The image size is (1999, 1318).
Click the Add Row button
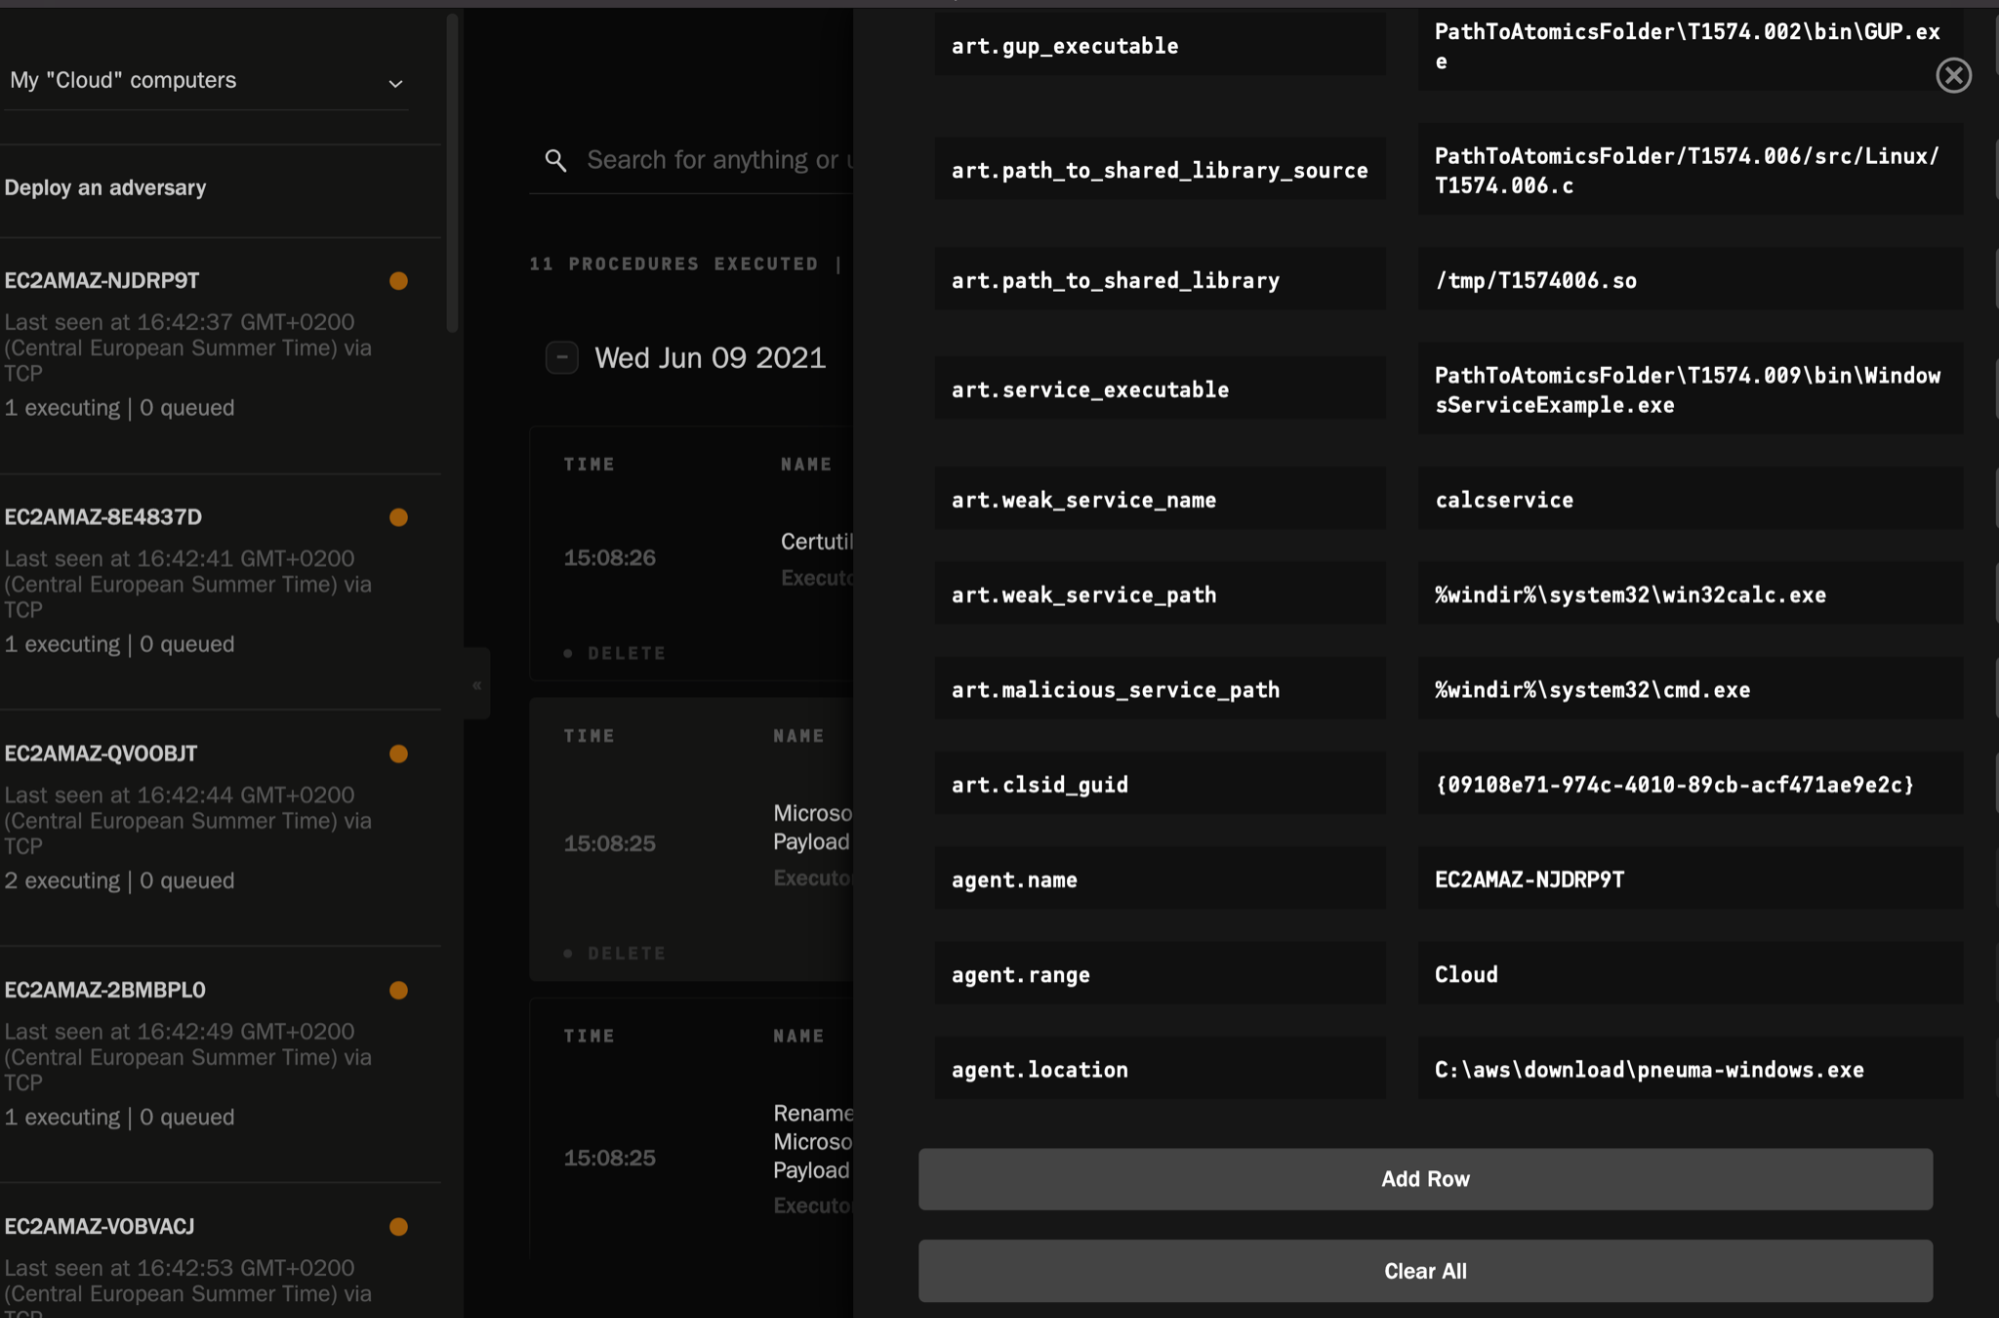[x=1425, y=1179]
